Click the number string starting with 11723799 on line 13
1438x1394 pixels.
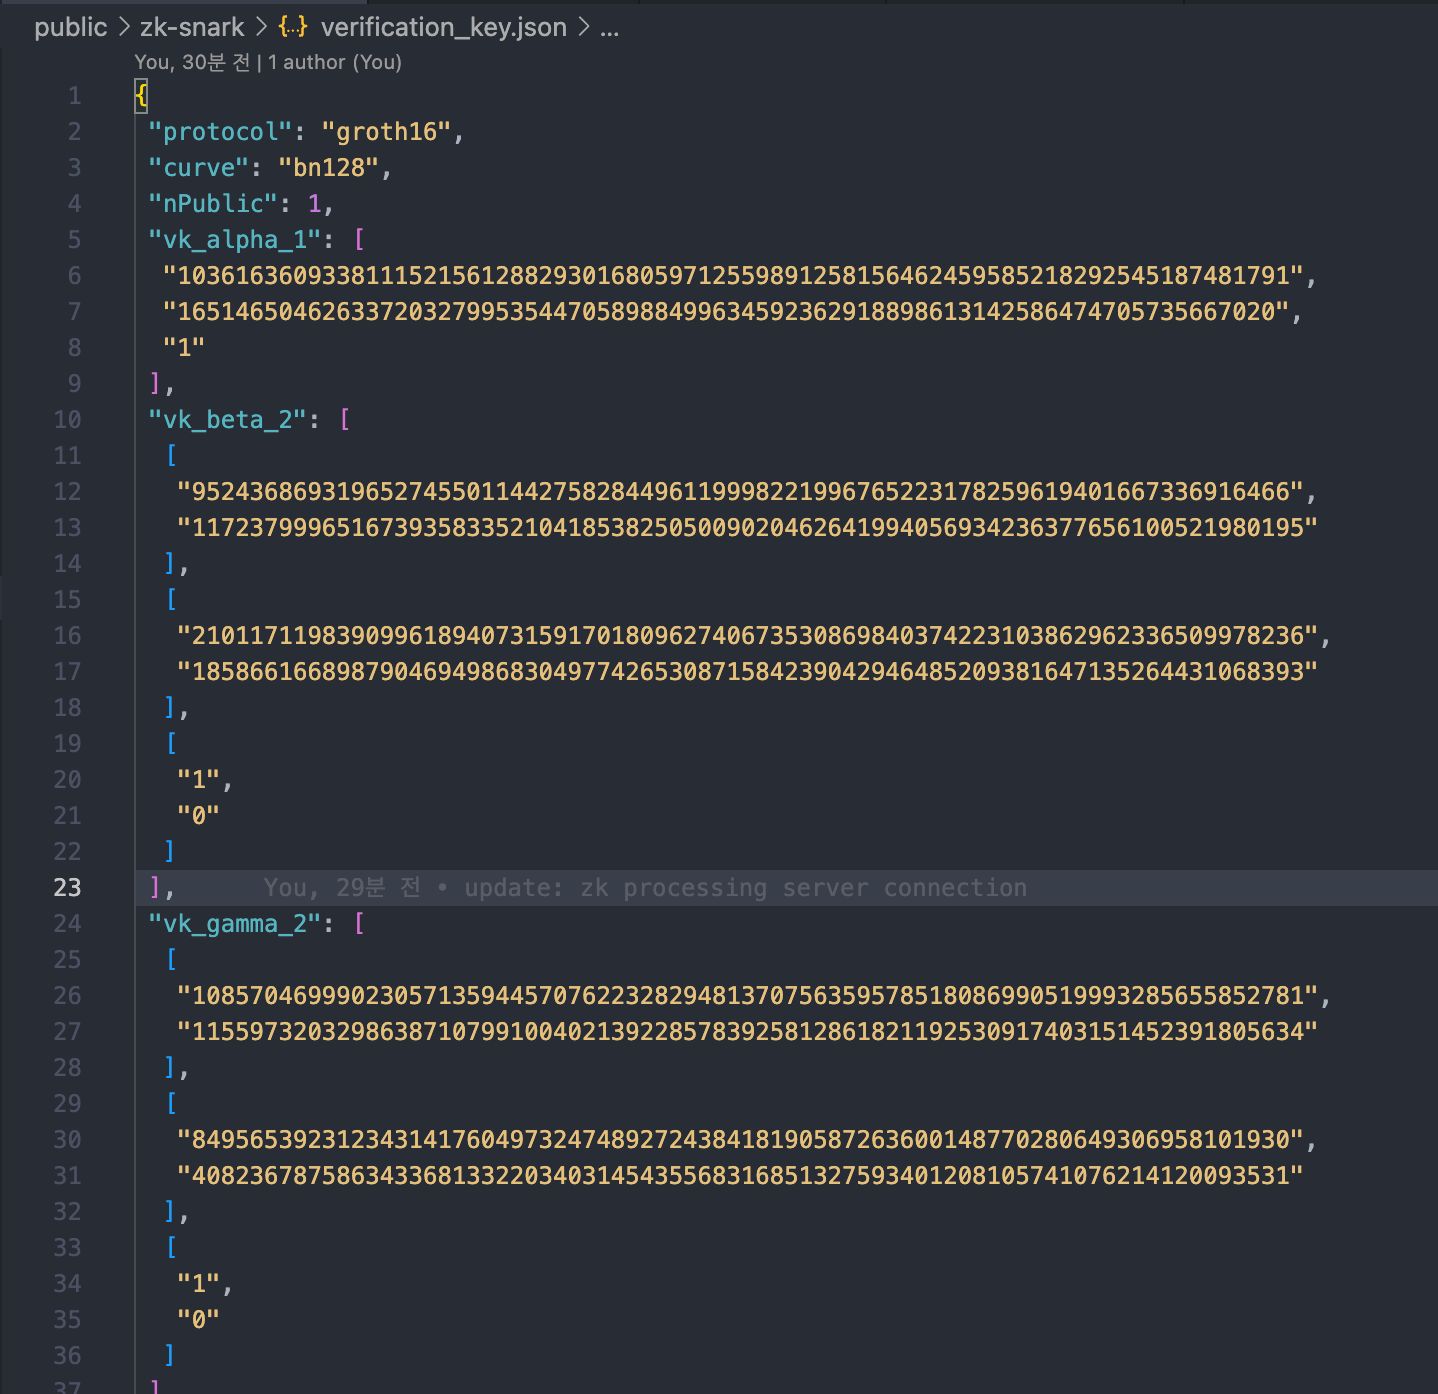pyautogui.click(x=747, y=528)
